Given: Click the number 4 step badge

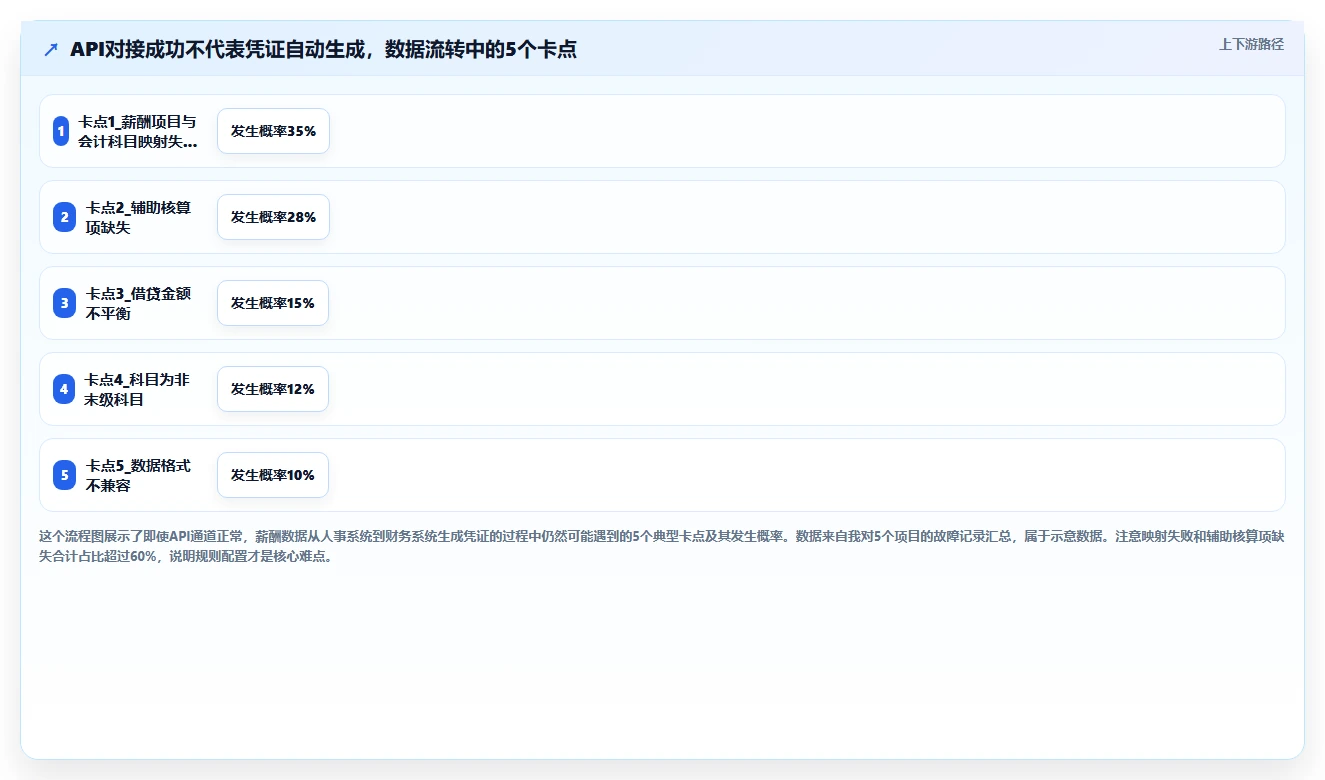Looking at the screenshot, I should pos(64,389).
